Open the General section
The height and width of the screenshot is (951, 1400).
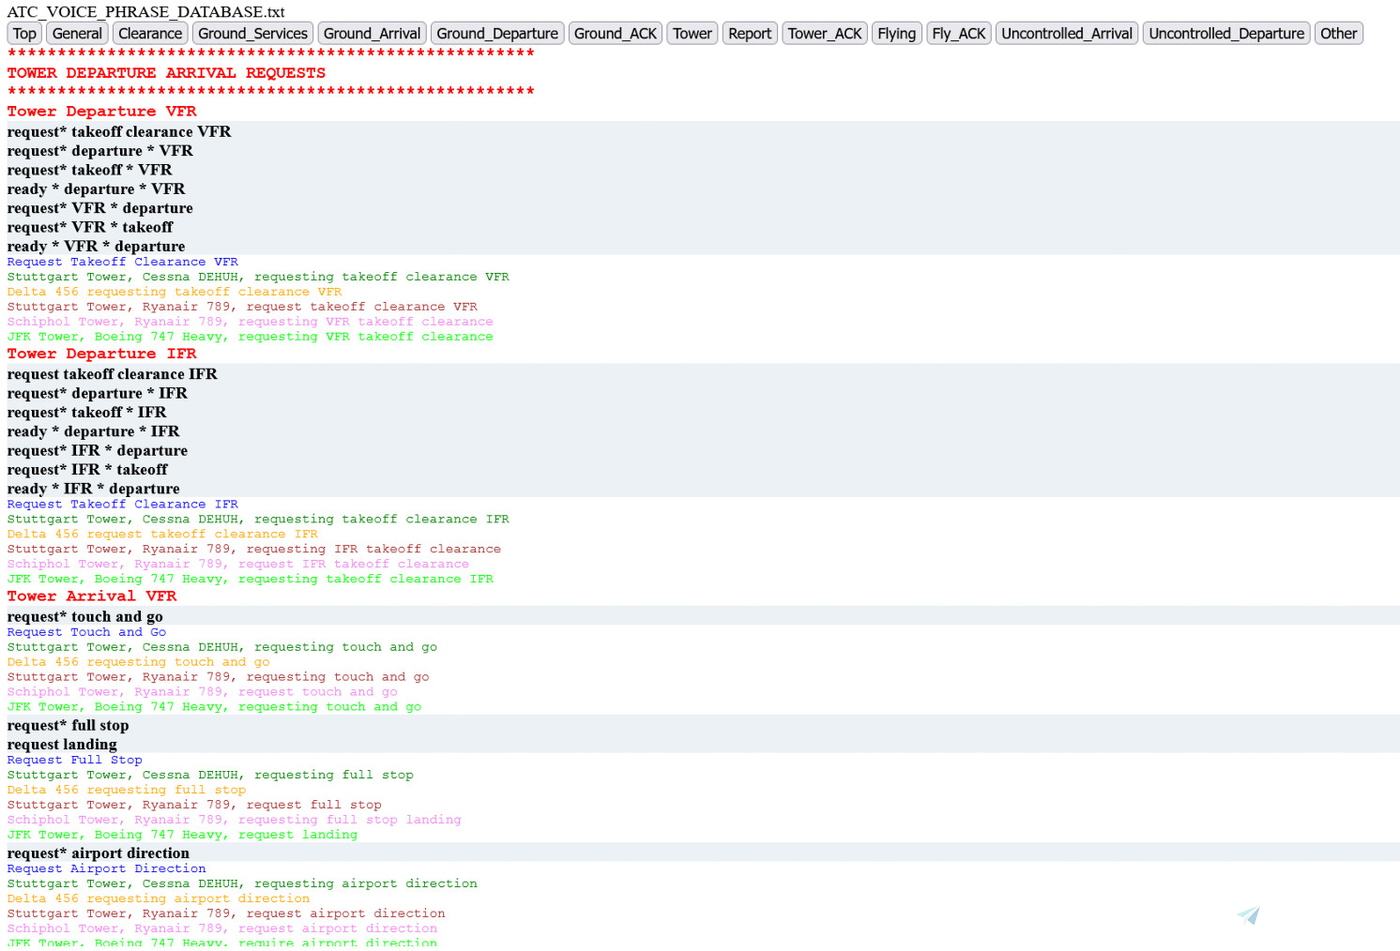click(x=77, y=33)
